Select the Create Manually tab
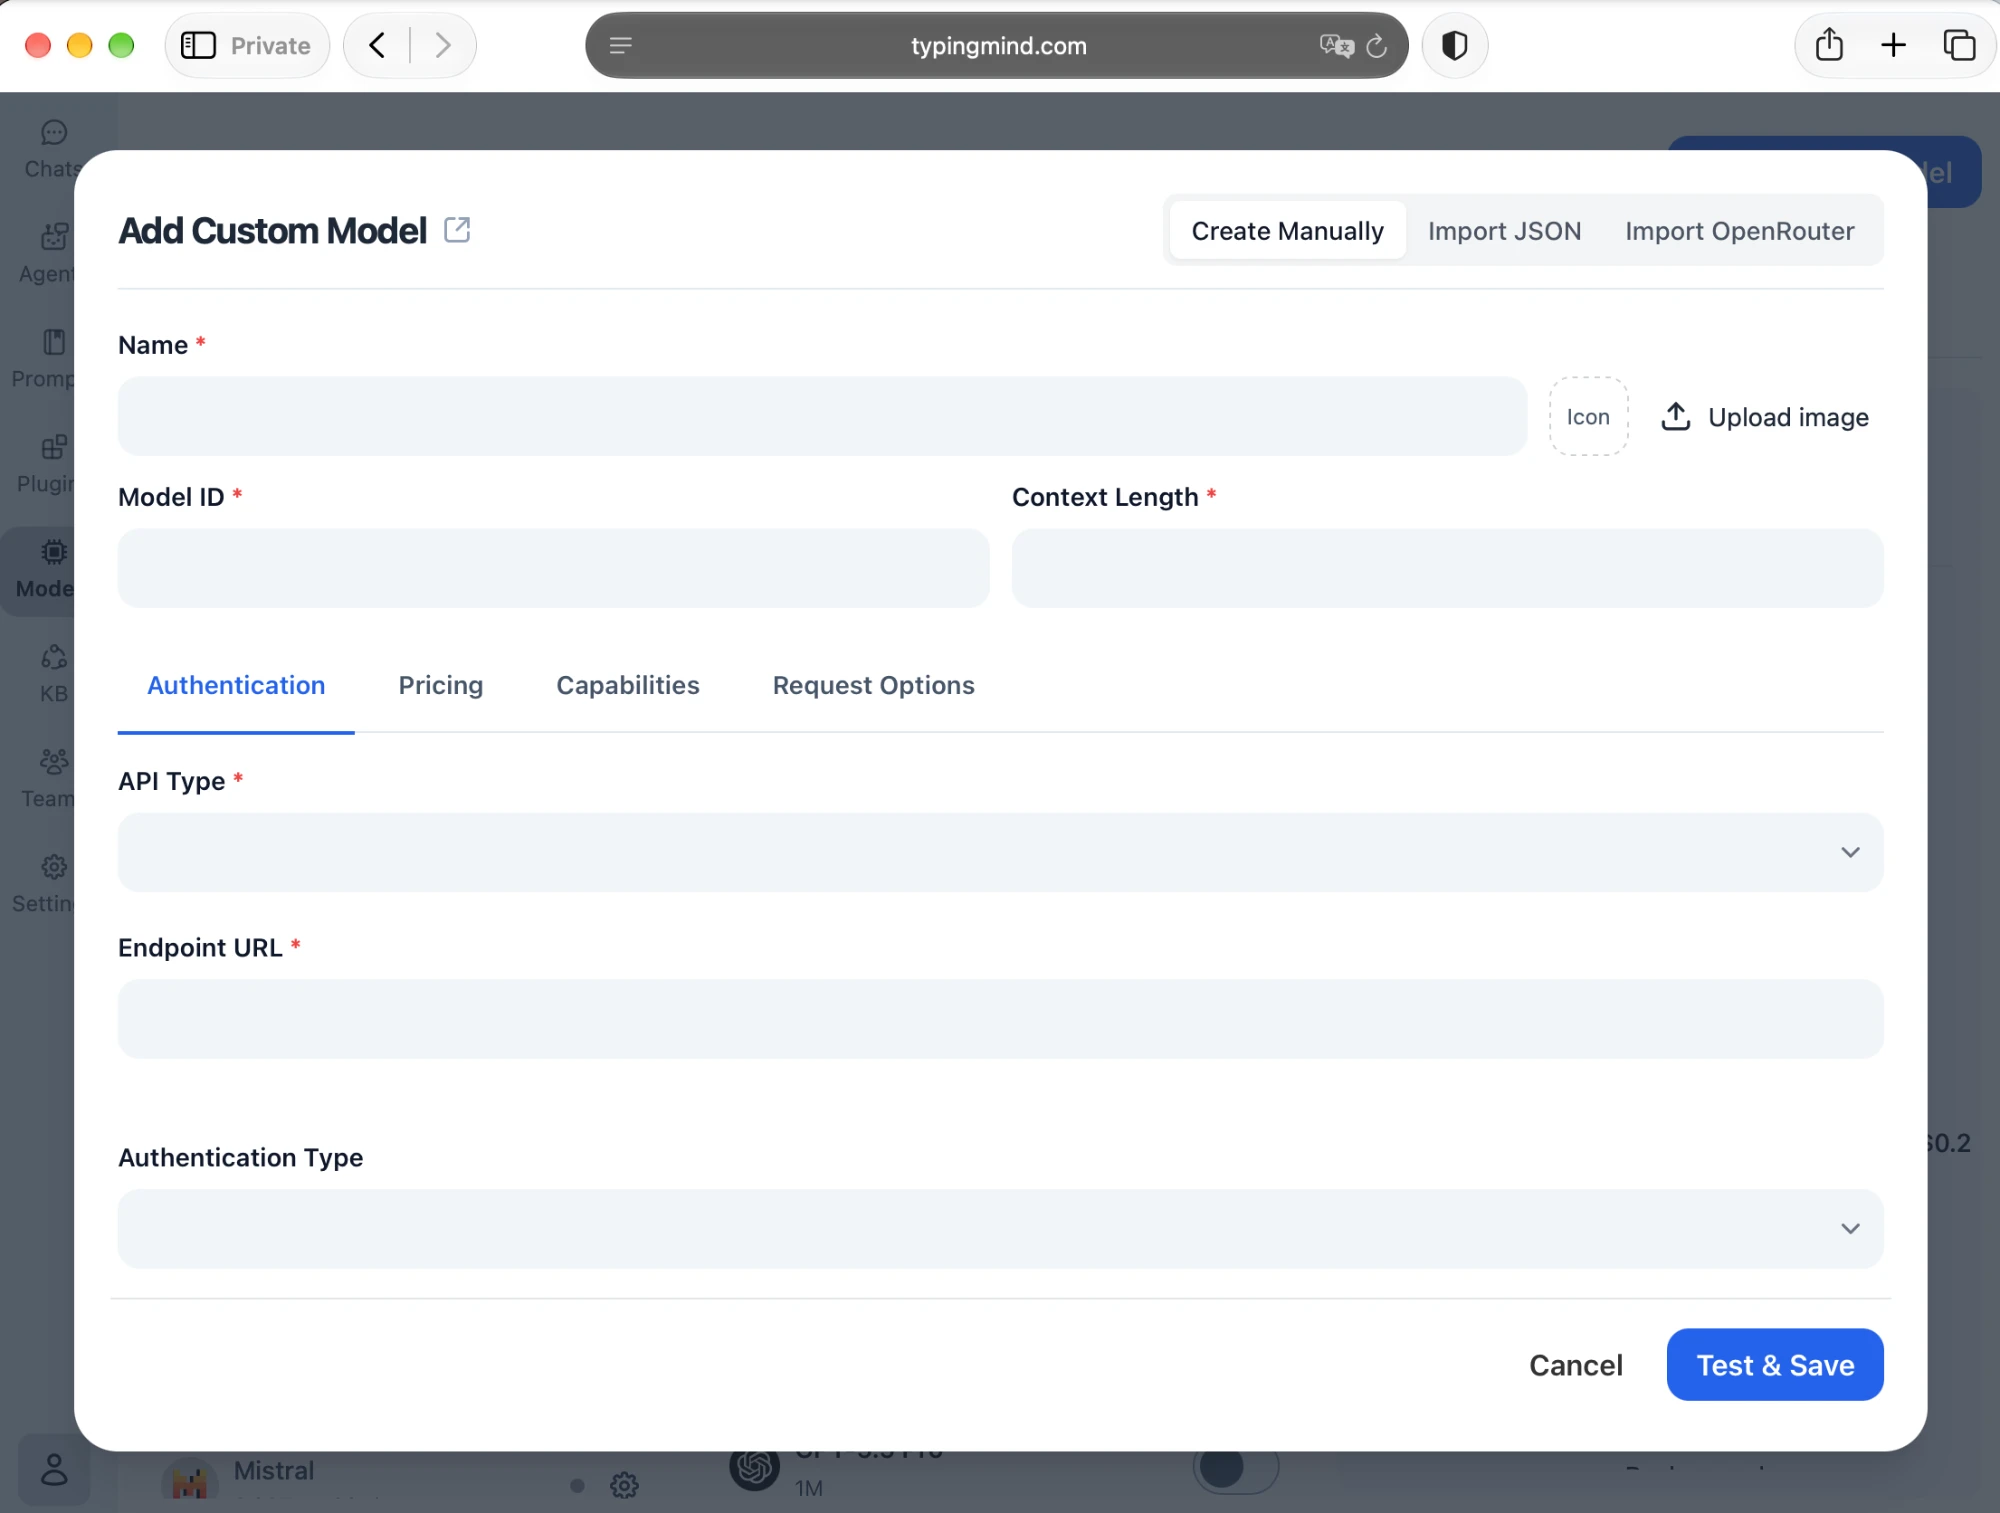 [x=1287, y=230]
